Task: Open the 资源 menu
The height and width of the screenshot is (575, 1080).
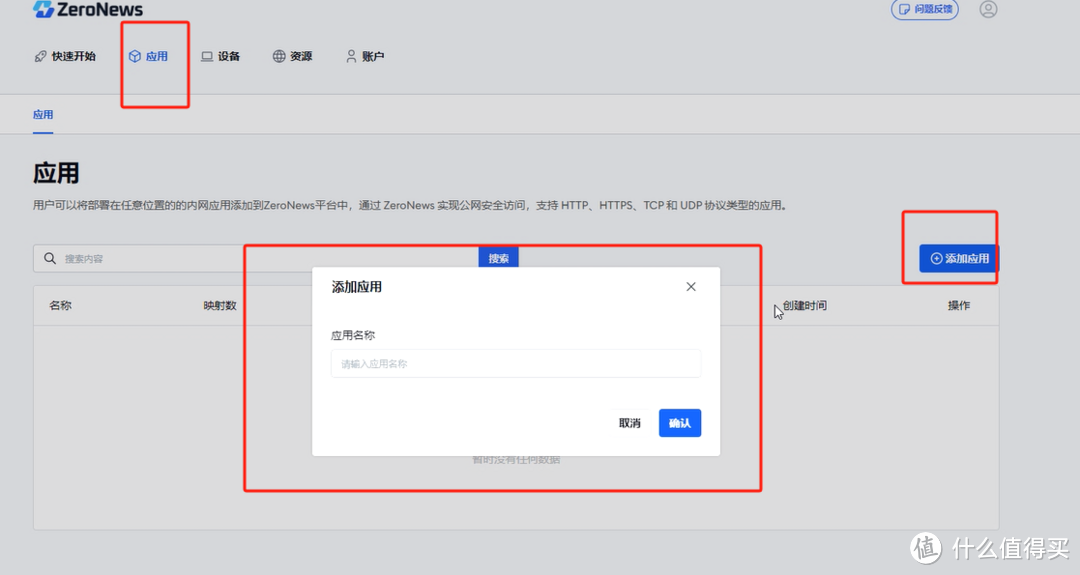Action: 293,56
